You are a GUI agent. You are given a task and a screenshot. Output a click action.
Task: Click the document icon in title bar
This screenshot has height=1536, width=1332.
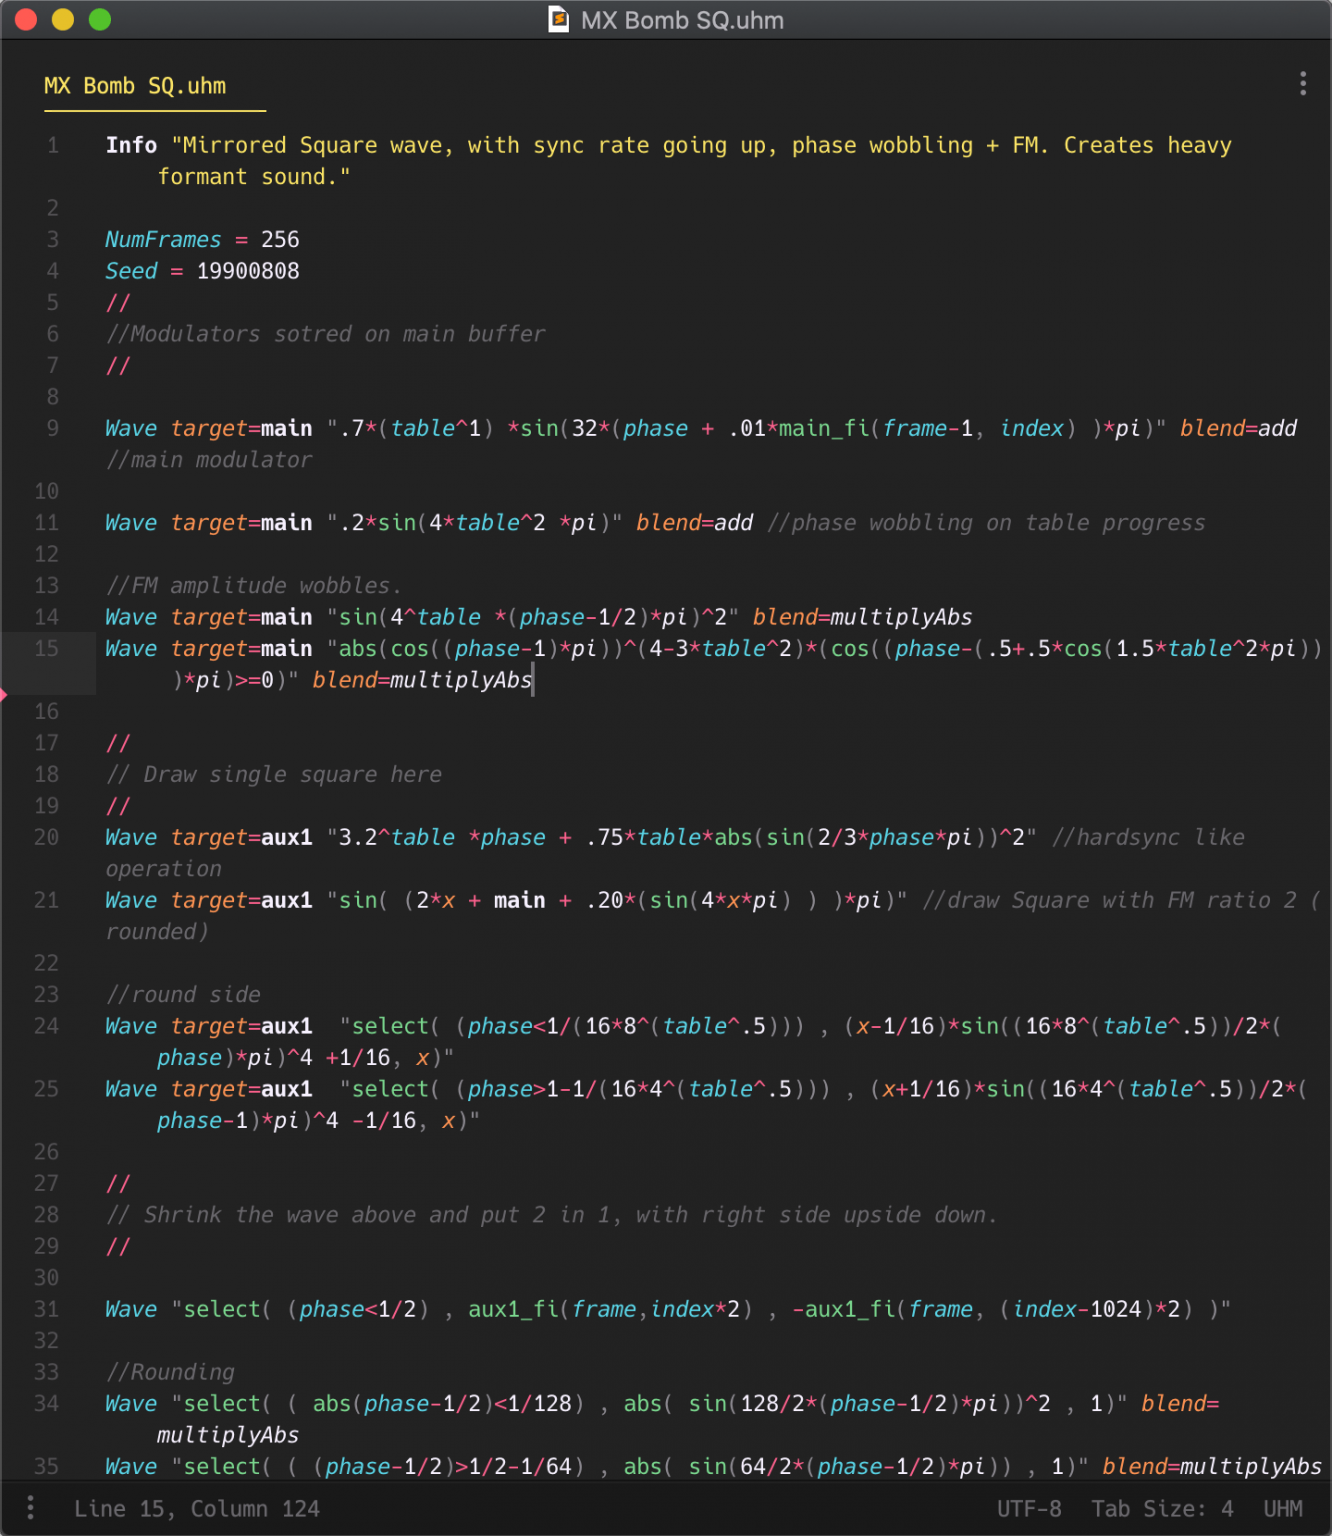coord(559,20)
